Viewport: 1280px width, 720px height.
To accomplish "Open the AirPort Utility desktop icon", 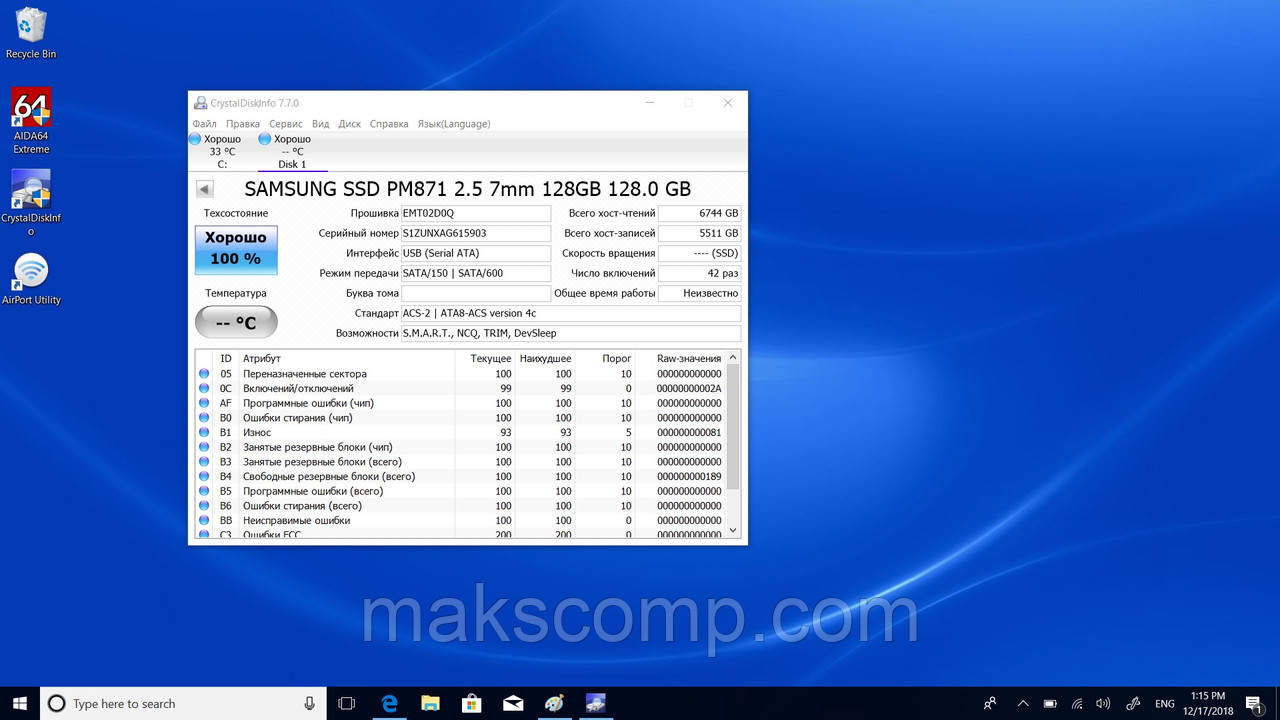I will [31, 279].
